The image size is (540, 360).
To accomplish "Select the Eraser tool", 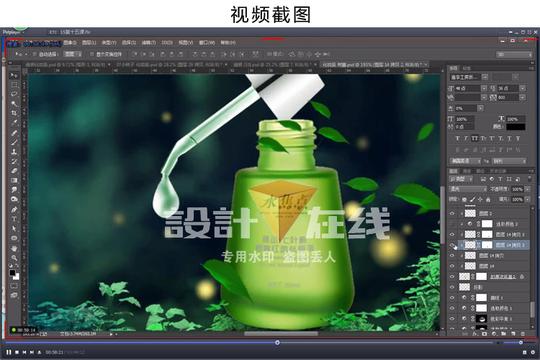I will click(x=14, y=171).
